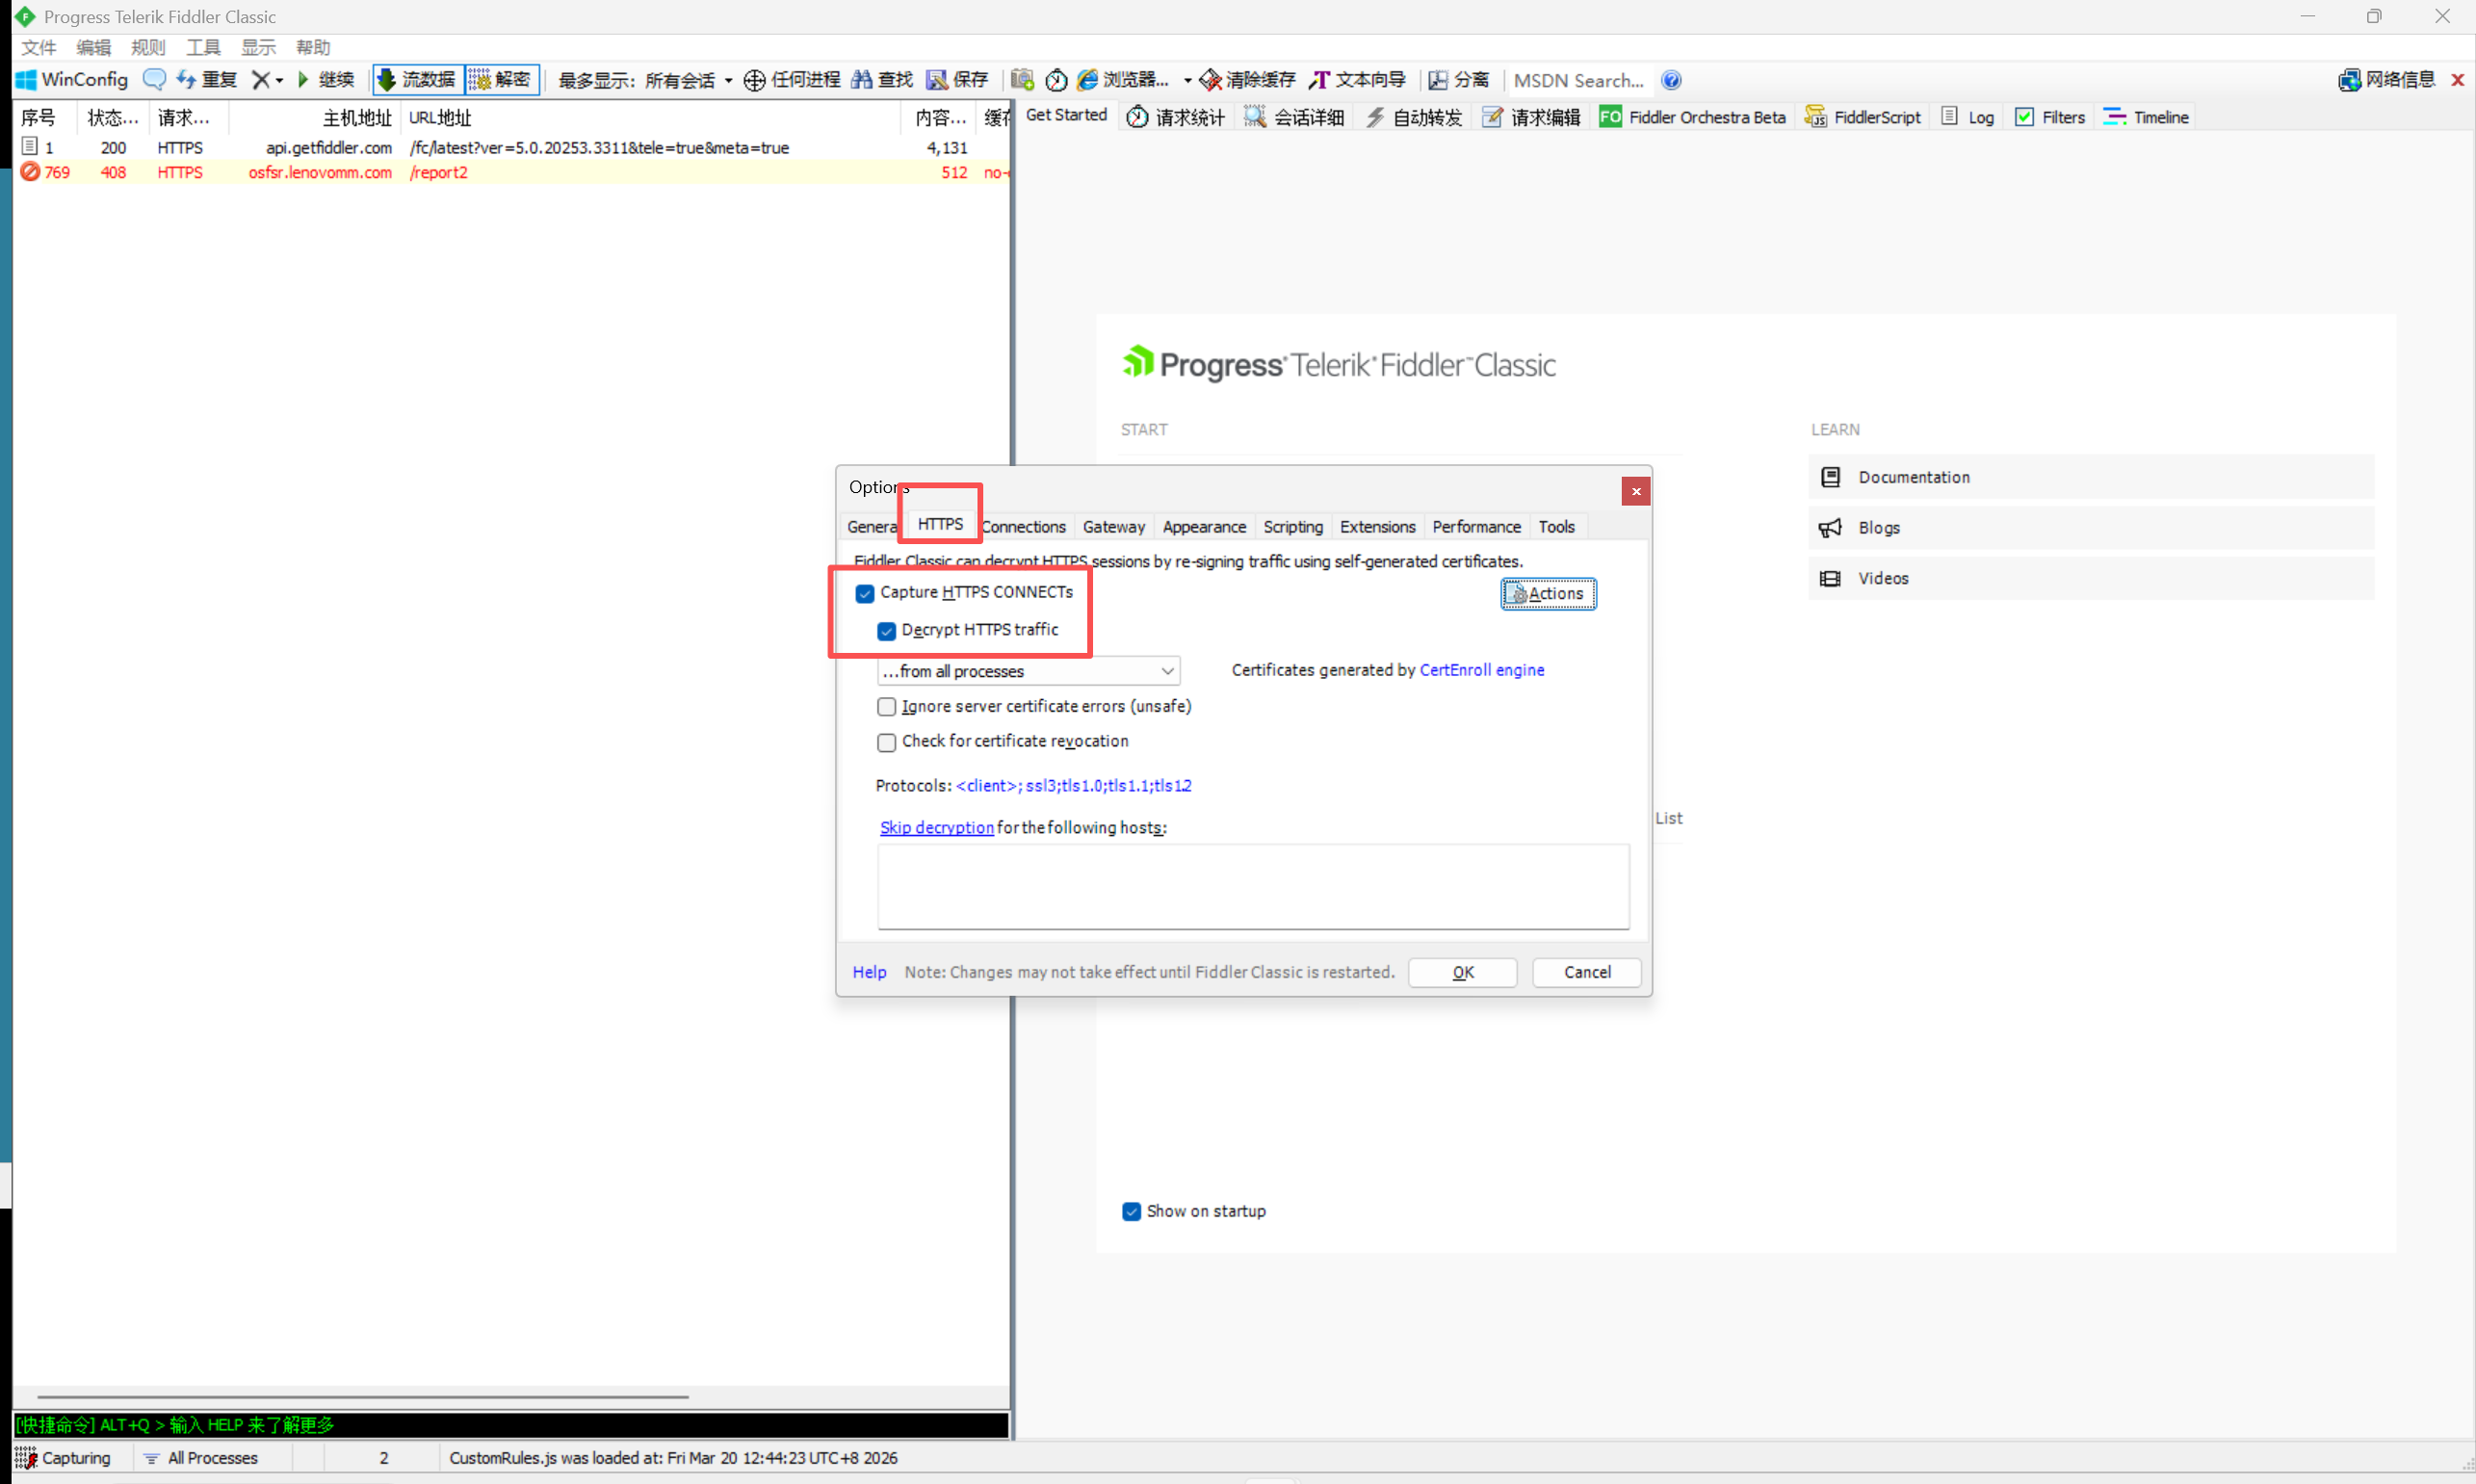Click the 流数据 streaming toolbar button
The width and height of the screenshot is (2476, 1484).
click(x=418, y=80)
